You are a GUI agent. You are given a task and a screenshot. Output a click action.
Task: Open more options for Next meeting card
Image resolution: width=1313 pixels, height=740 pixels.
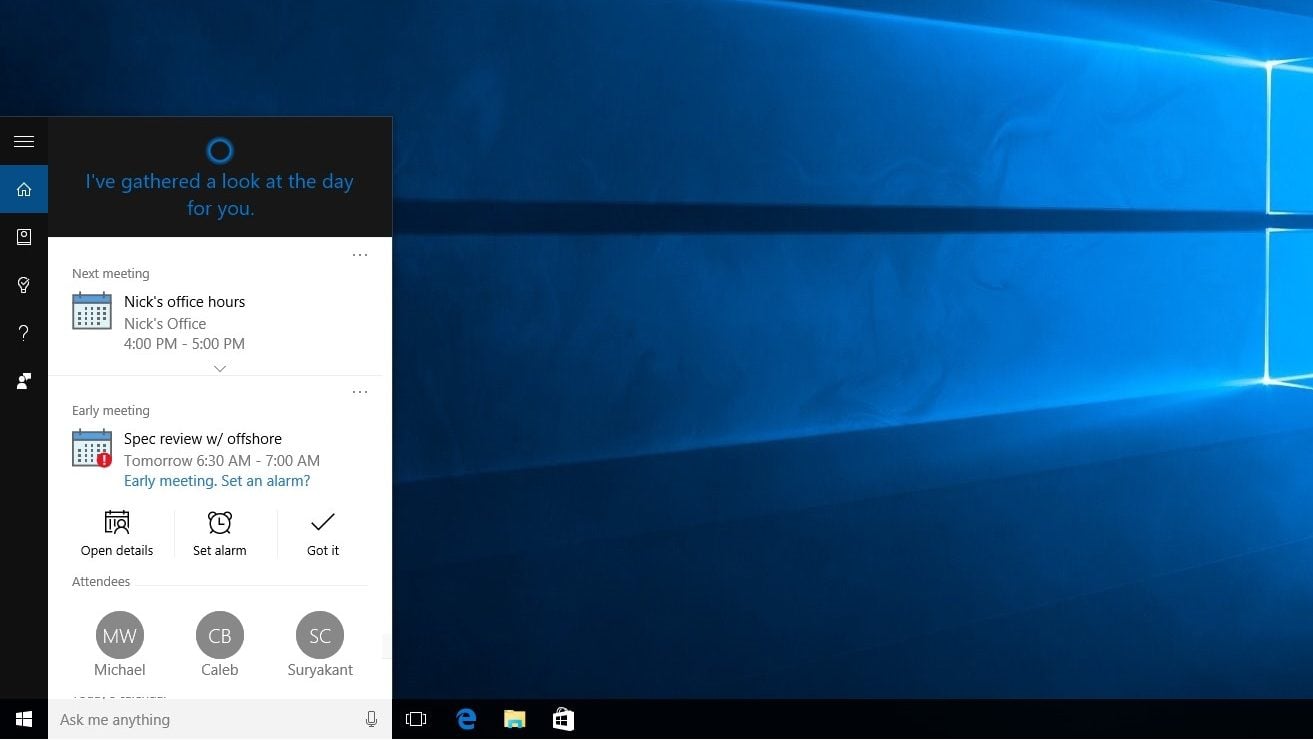coord(360,255)
